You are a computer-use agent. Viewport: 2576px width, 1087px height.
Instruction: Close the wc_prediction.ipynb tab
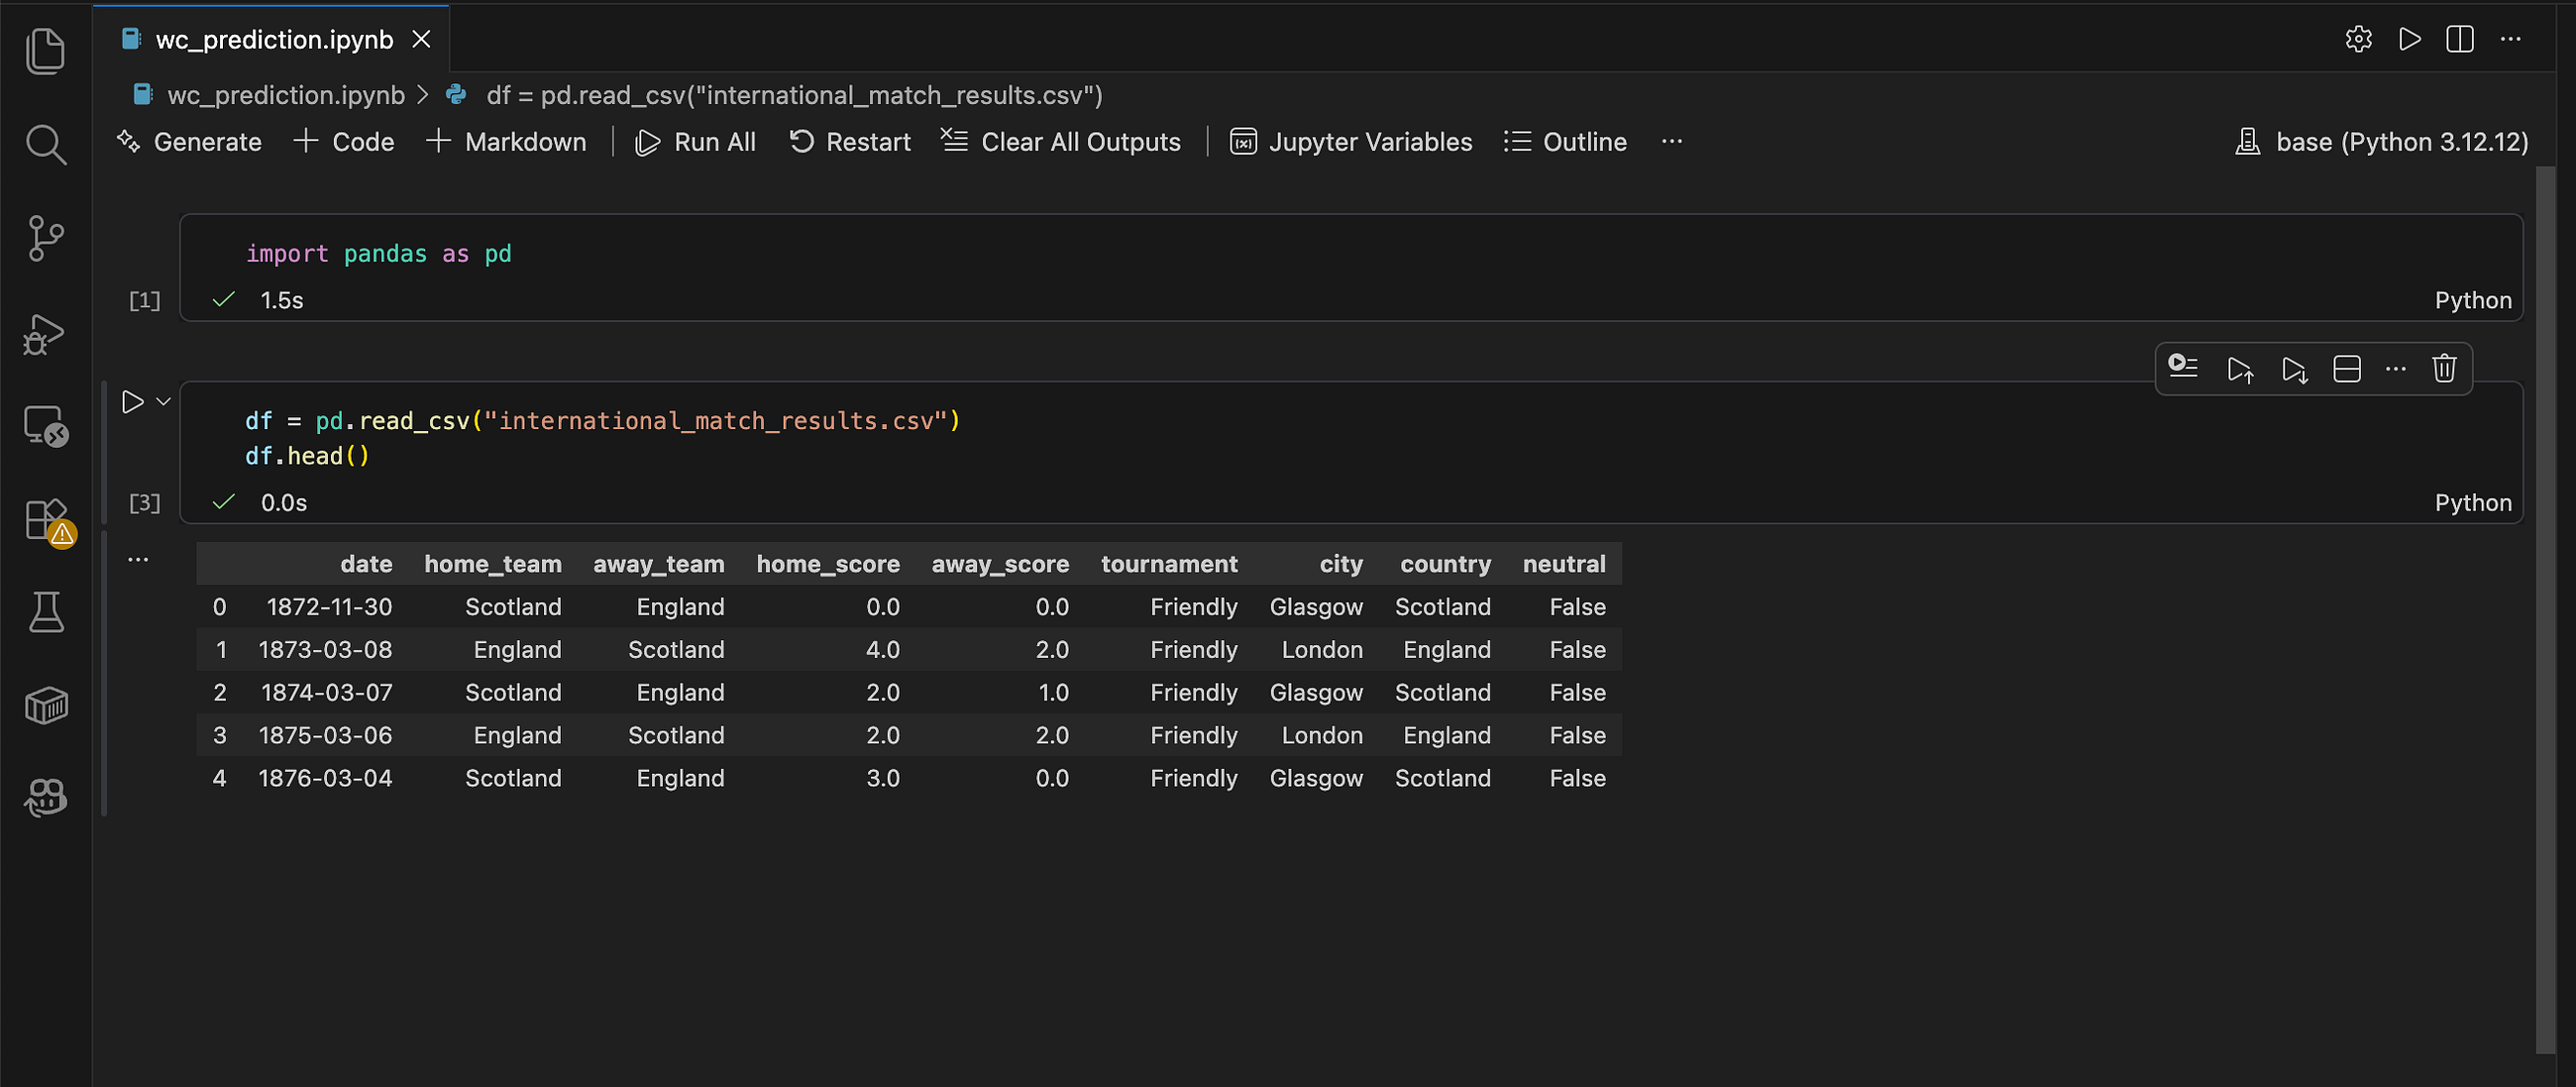422,40
